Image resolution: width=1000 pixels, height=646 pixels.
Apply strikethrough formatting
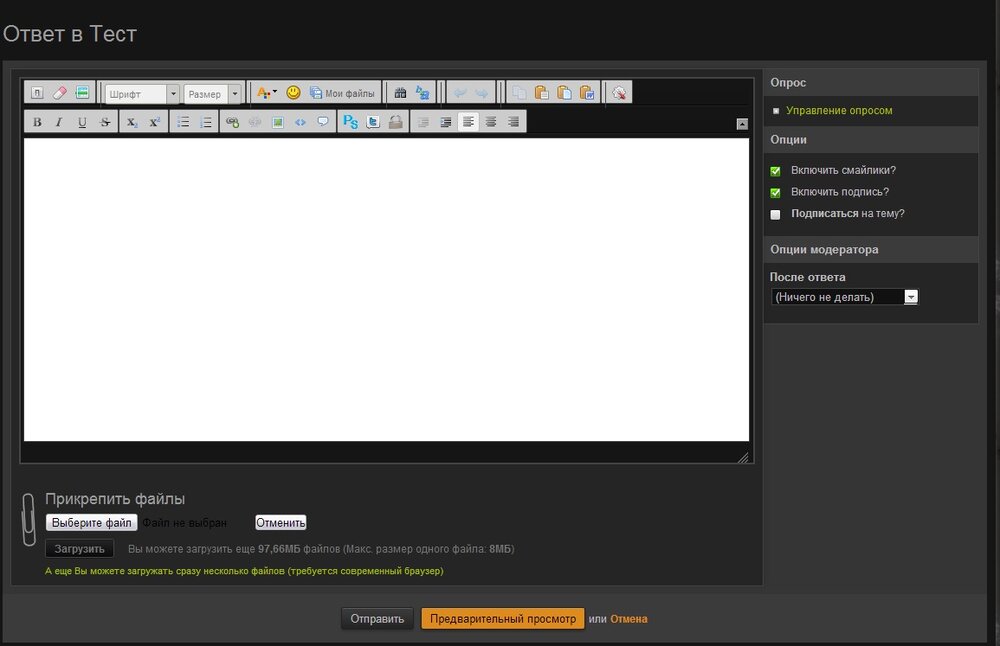pos(105,122)
